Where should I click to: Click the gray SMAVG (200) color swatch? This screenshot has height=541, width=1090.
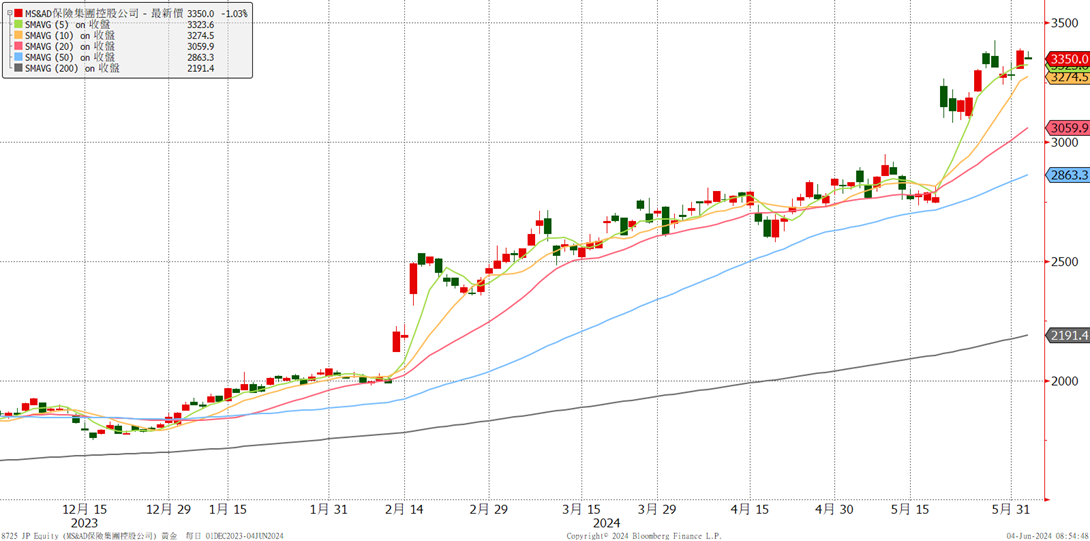click(19, 68)
